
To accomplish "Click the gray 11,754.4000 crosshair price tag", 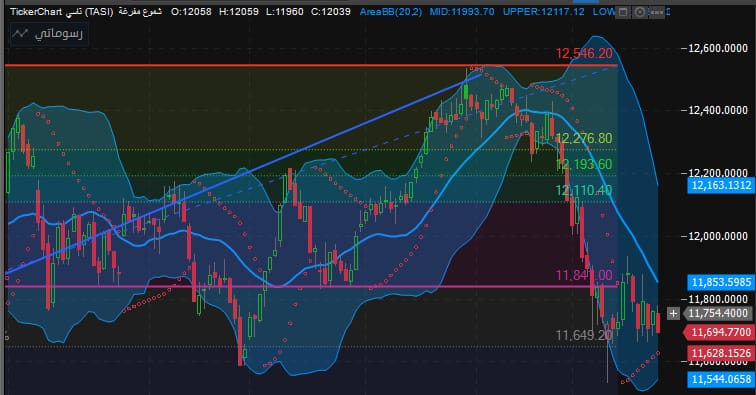I will click(x=718, y=313).
